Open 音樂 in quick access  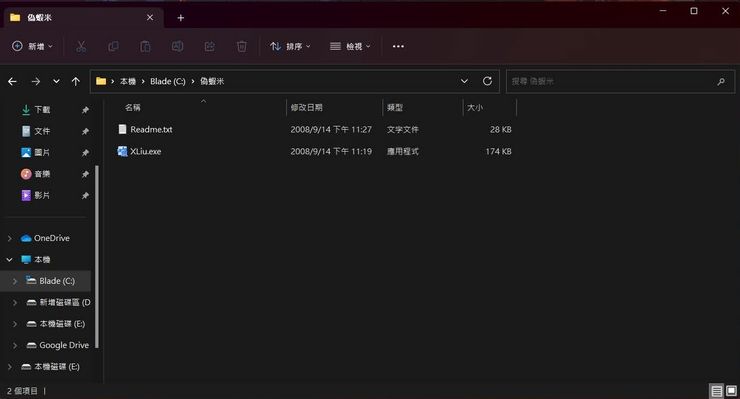tap(42, 174)
